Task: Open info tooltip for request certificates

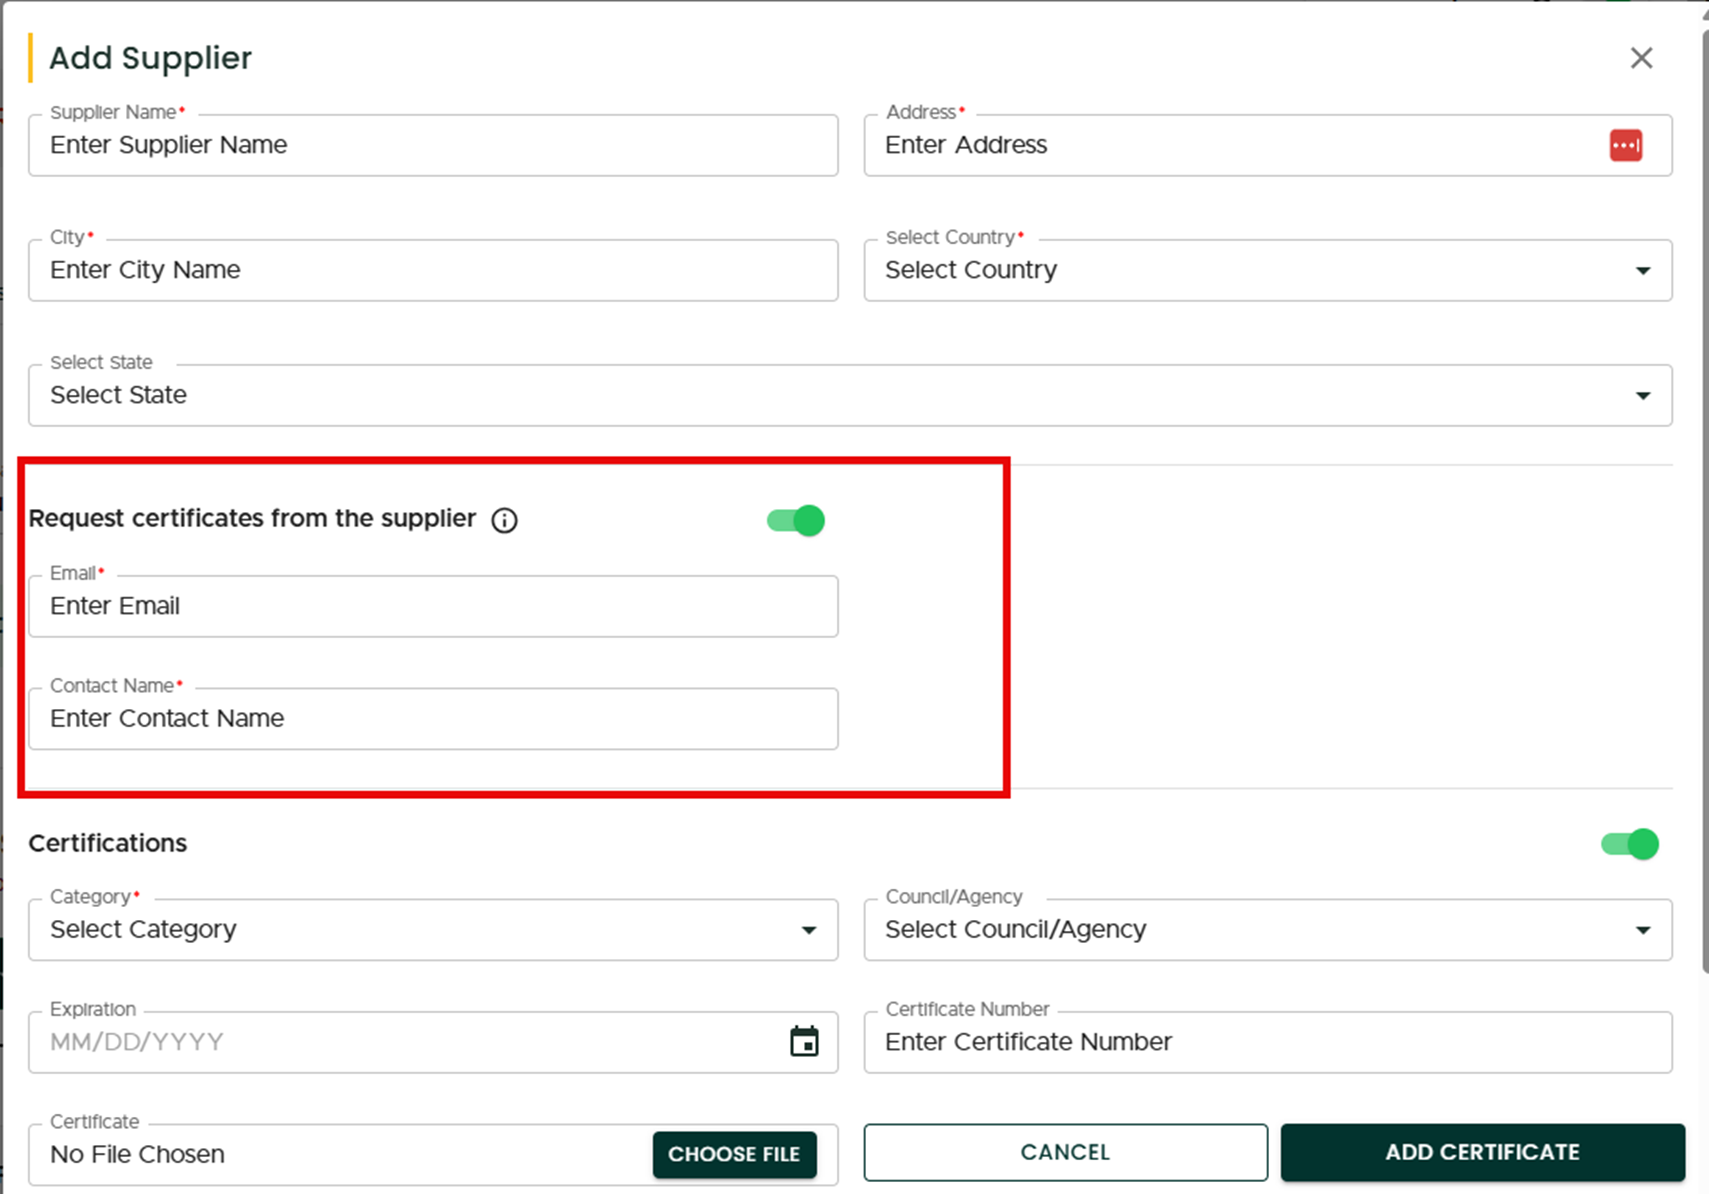Action: (x=505, y=520)
